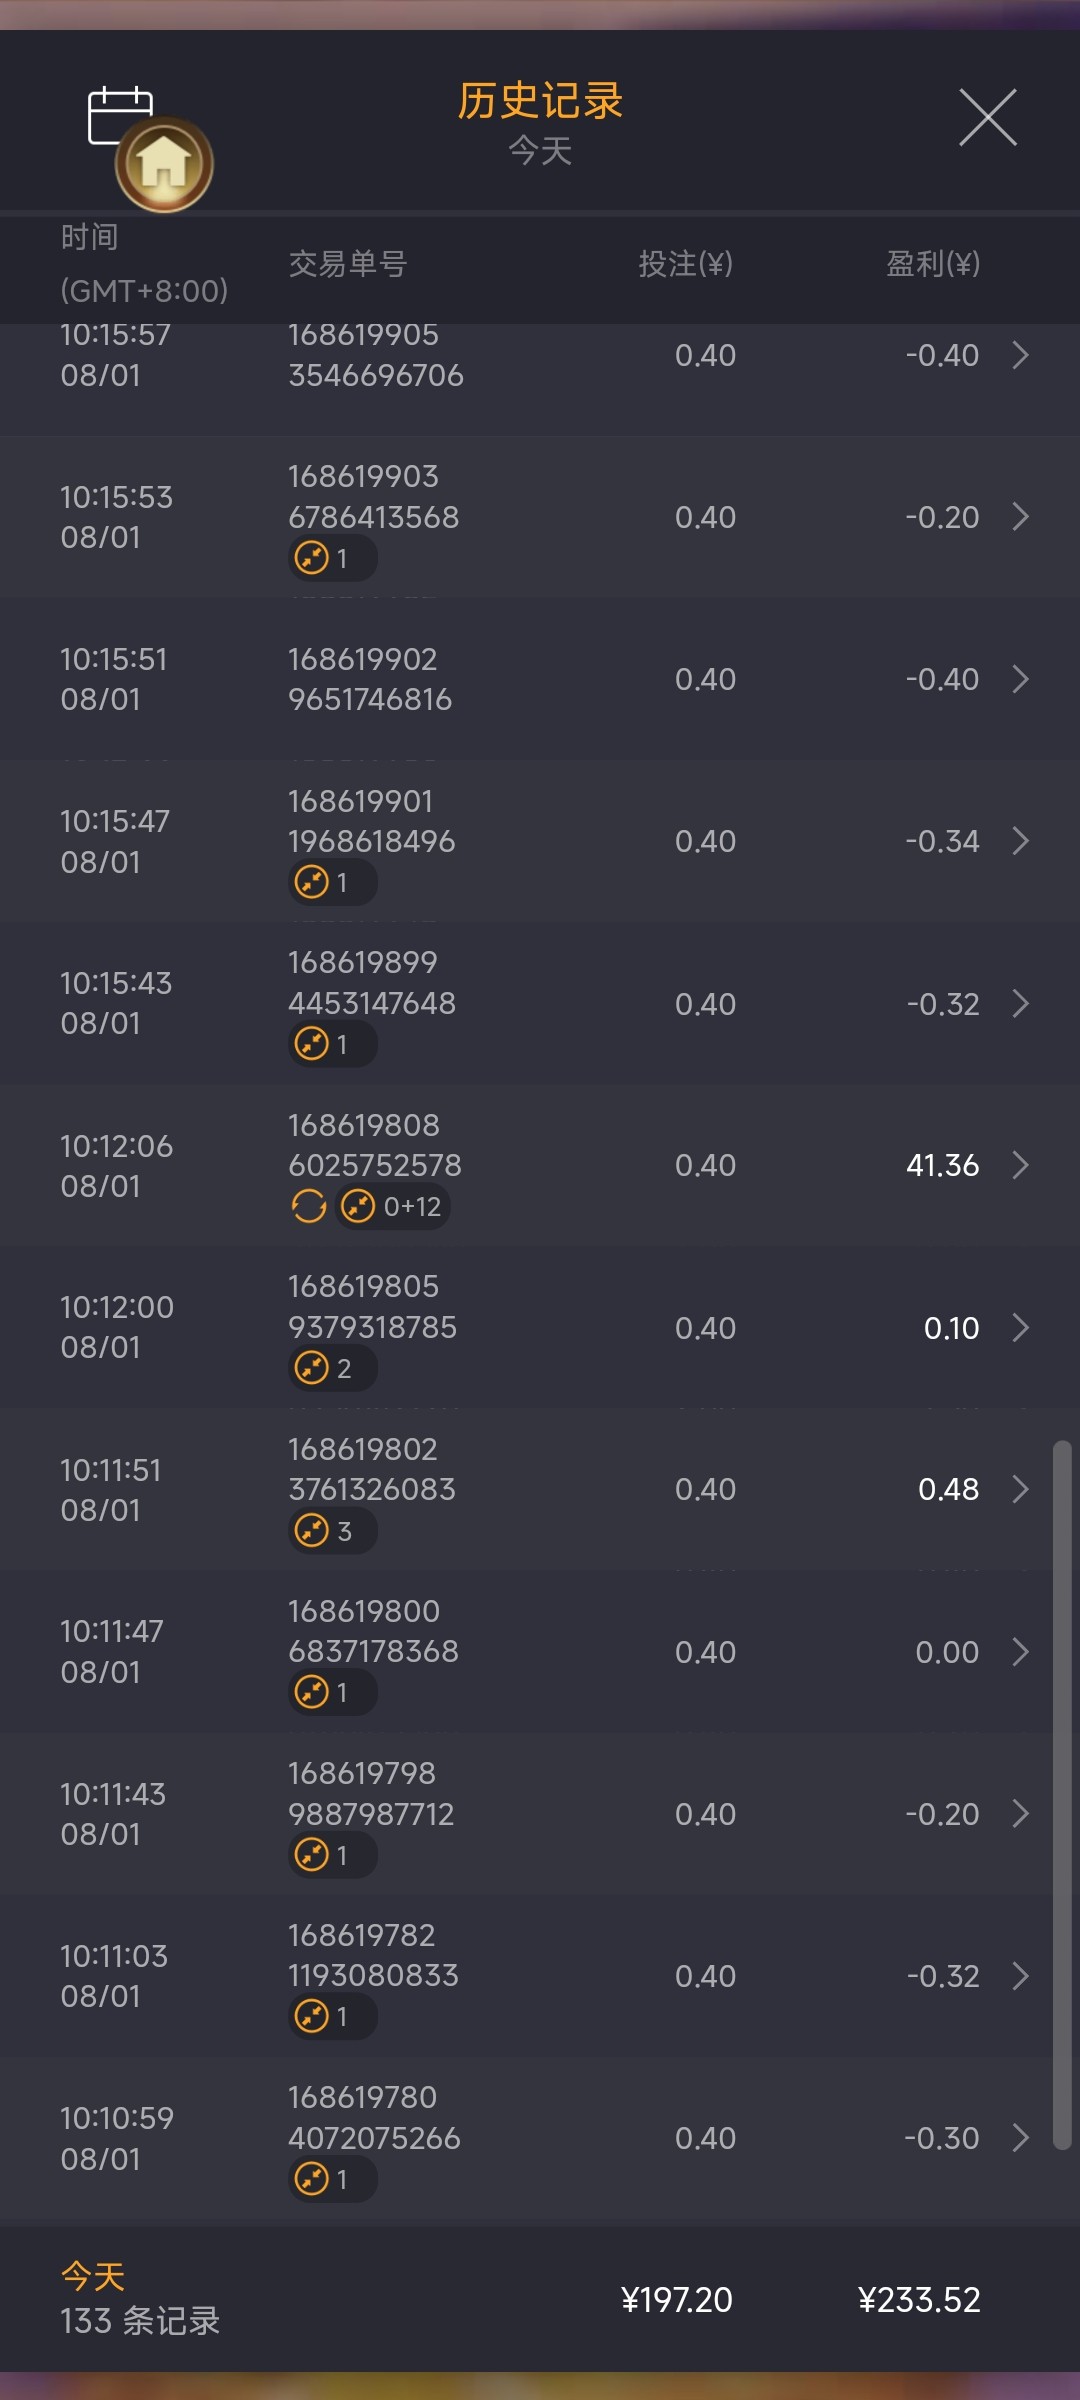This screenshot has height=2400, width=1080.
Task: Tap the badge icon on 10:15:53 record
Action: (332, 558)
